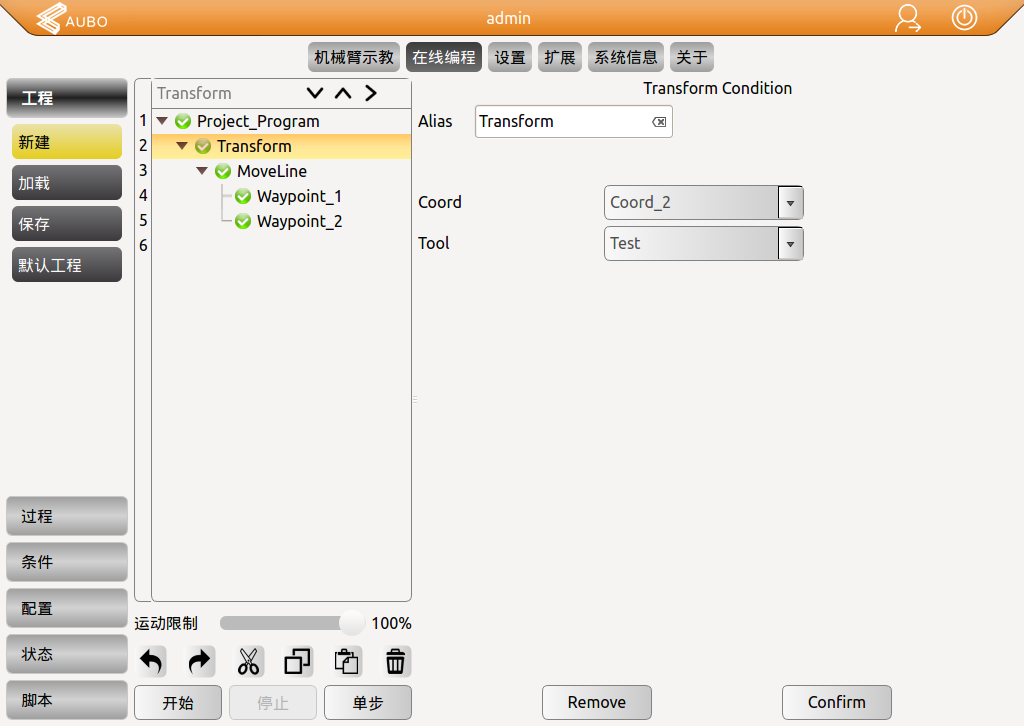Open the 系统信息 tab
The image size is (1024, 726).
point(626,57)
